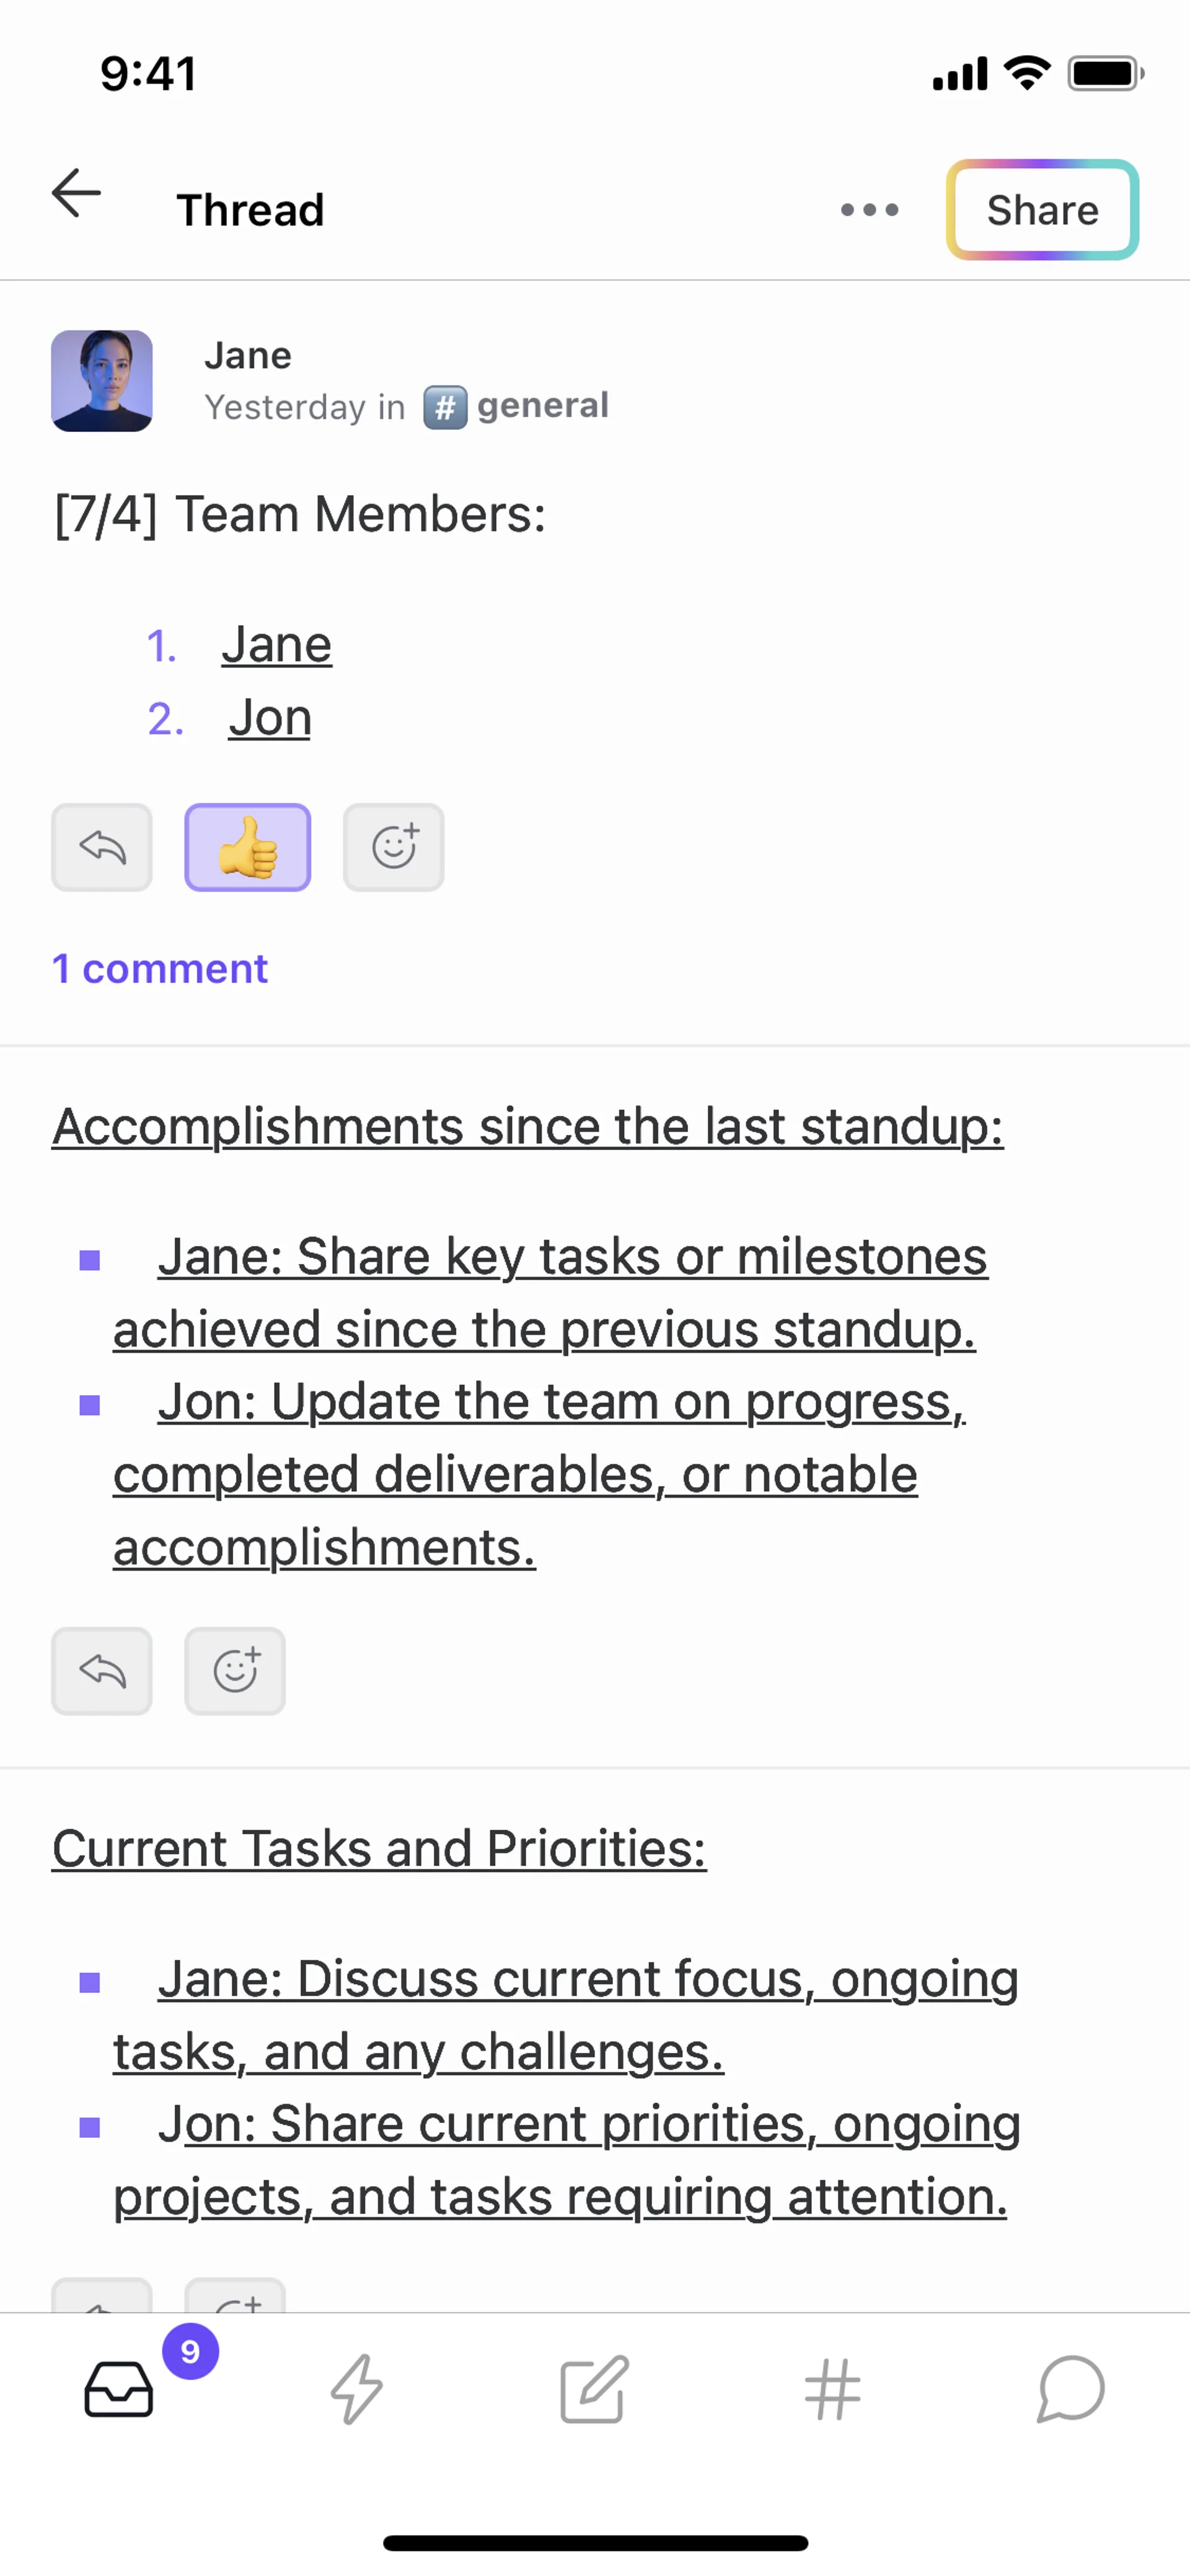Toggle the thumbs-up reaction
Screen dimensions: 1190x2576
click(x=247, y=848)
